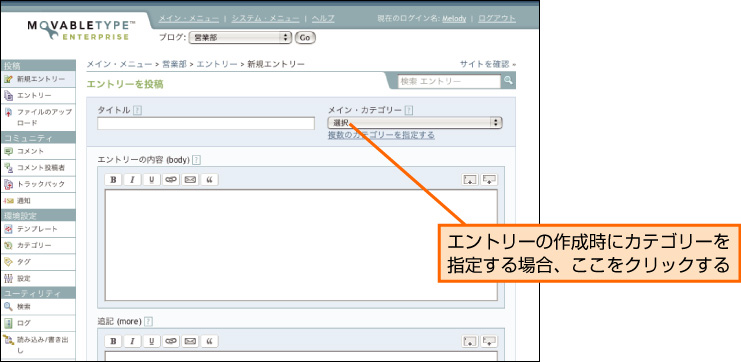741x362 pixels.
Task: Click ログアウト link
Action: click(x=497, y=18)
